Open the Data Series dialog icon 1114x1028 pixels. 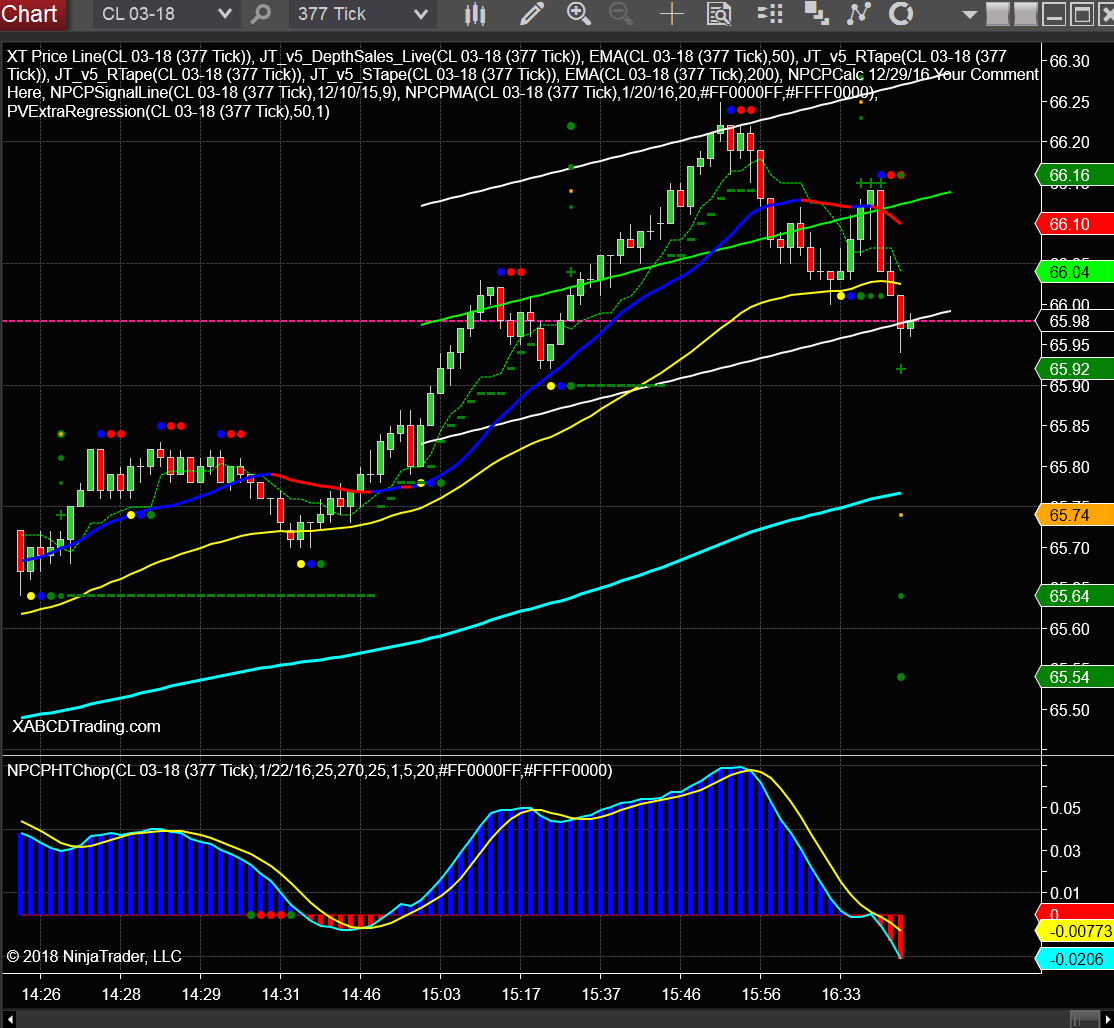tap(816, 13)
